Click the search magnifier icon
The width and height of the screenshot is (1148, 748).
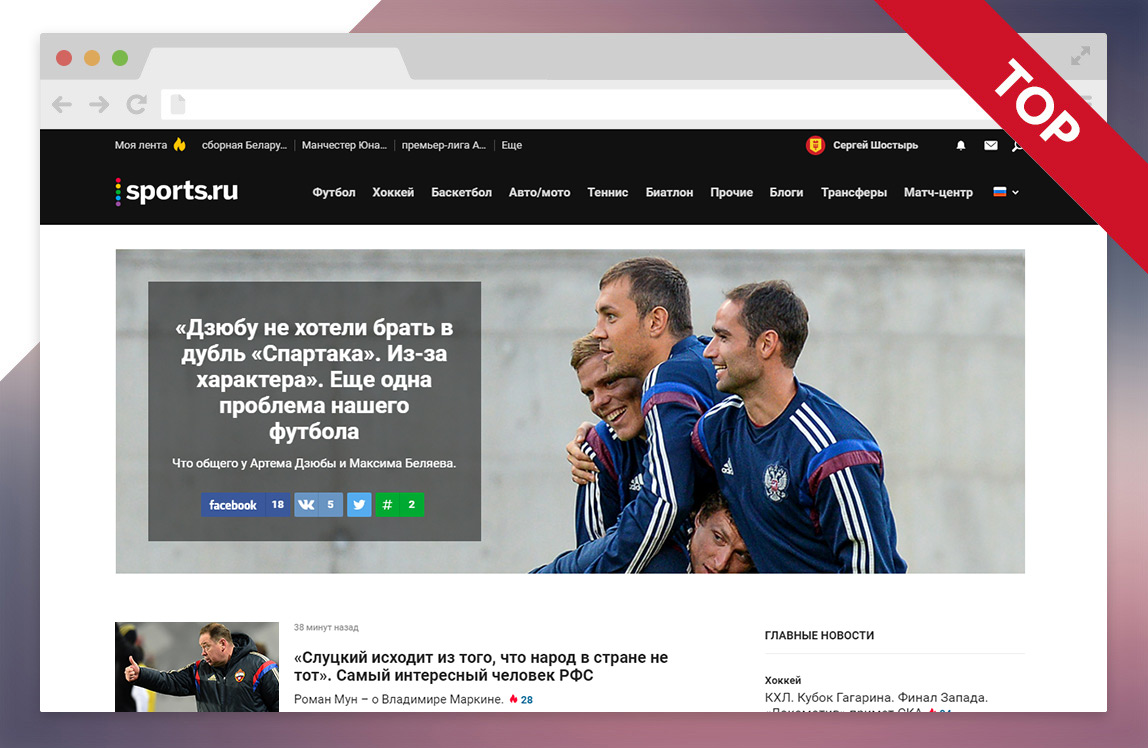pyautogui.click(x=1018, y=145)
